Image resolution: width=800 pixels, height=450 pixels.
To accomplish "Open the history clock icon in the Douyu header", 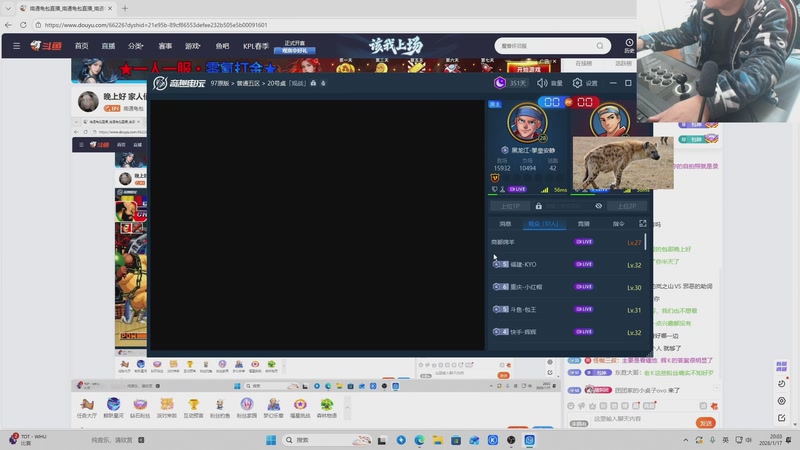I will click(629, 45).
